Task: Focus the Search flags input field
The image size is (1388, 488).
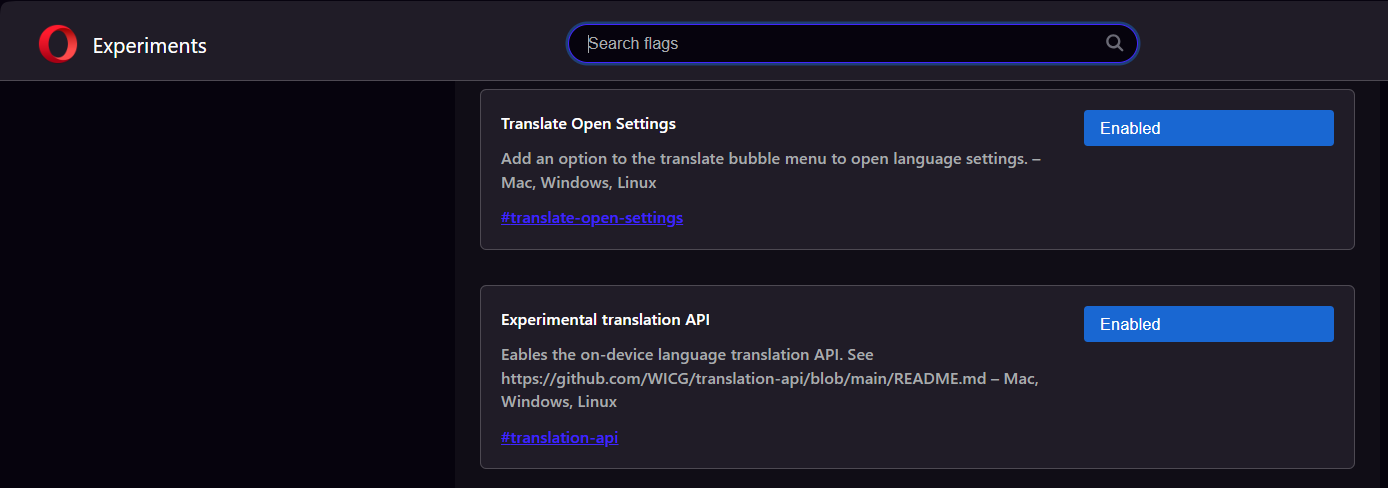Action: (x=852, y=43)
